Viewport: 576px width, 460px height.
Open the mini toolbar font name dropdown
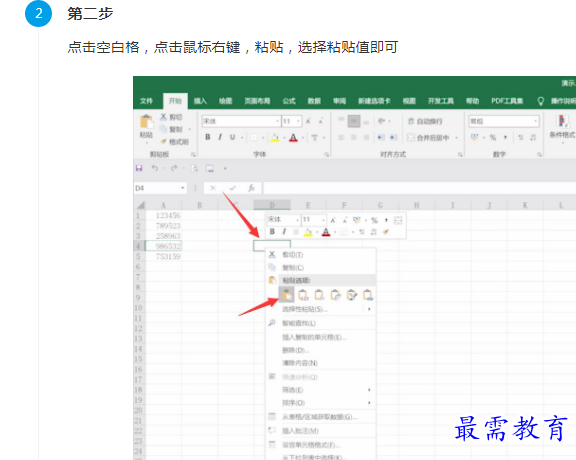coord(297,220)
